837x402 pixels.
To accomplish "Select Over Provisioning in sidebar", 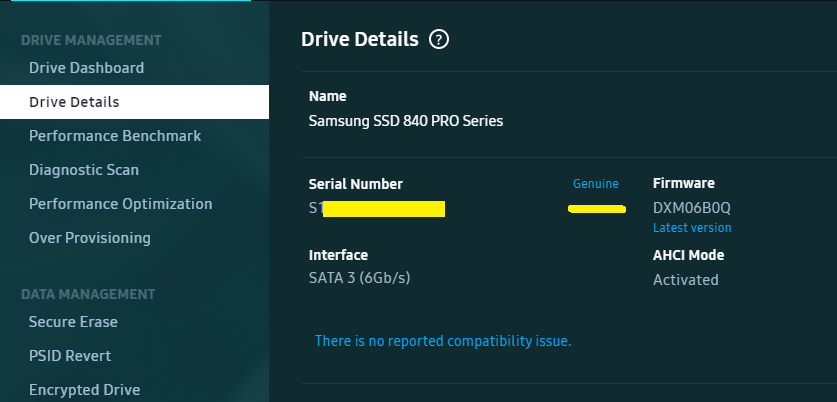I will [x=90, y=238].
